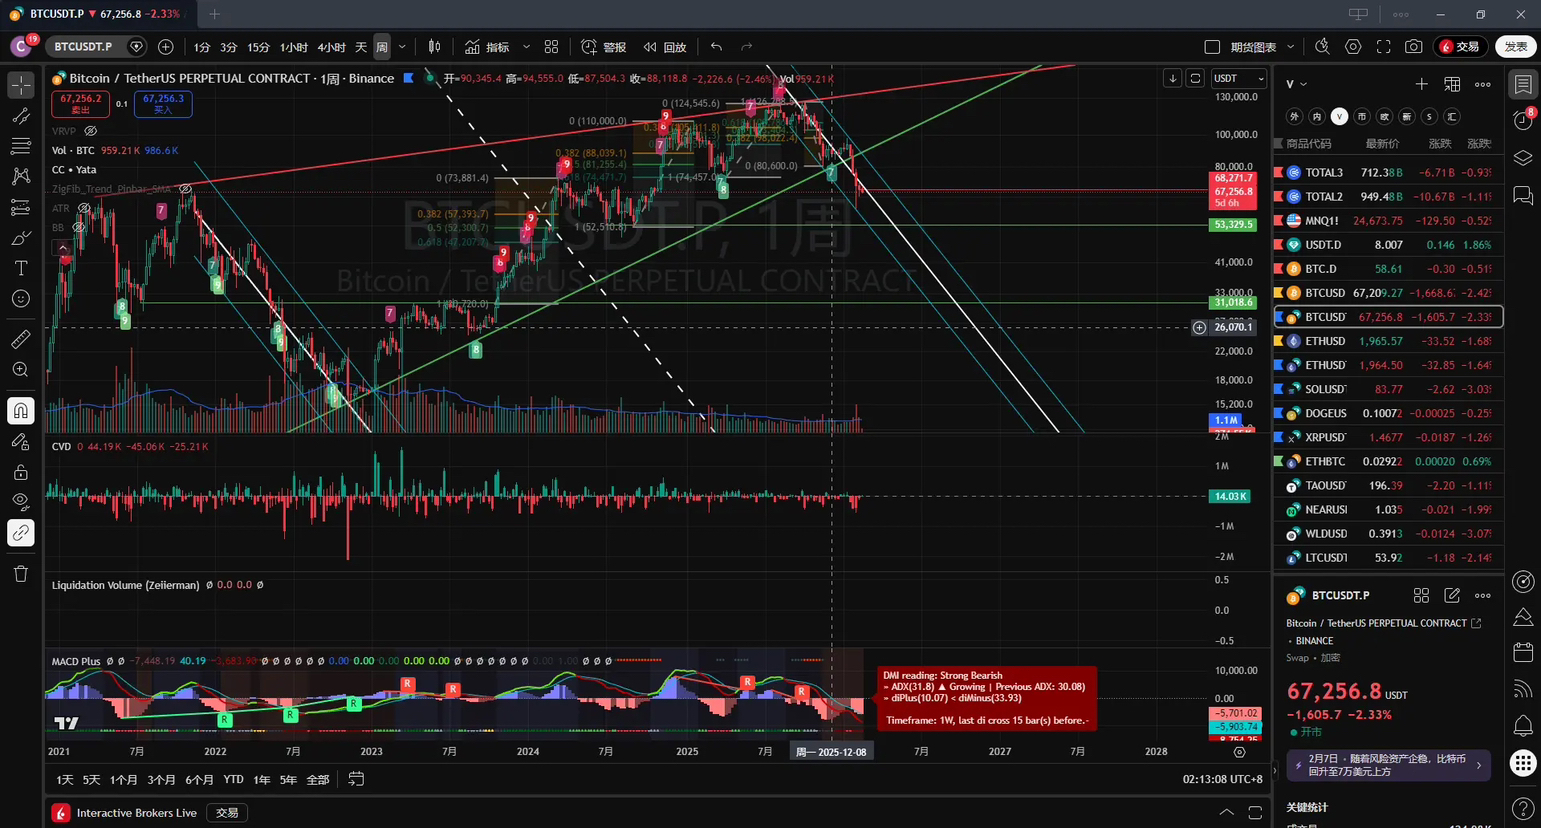Open the Fibonacci and Gann tools

[20, 146]
